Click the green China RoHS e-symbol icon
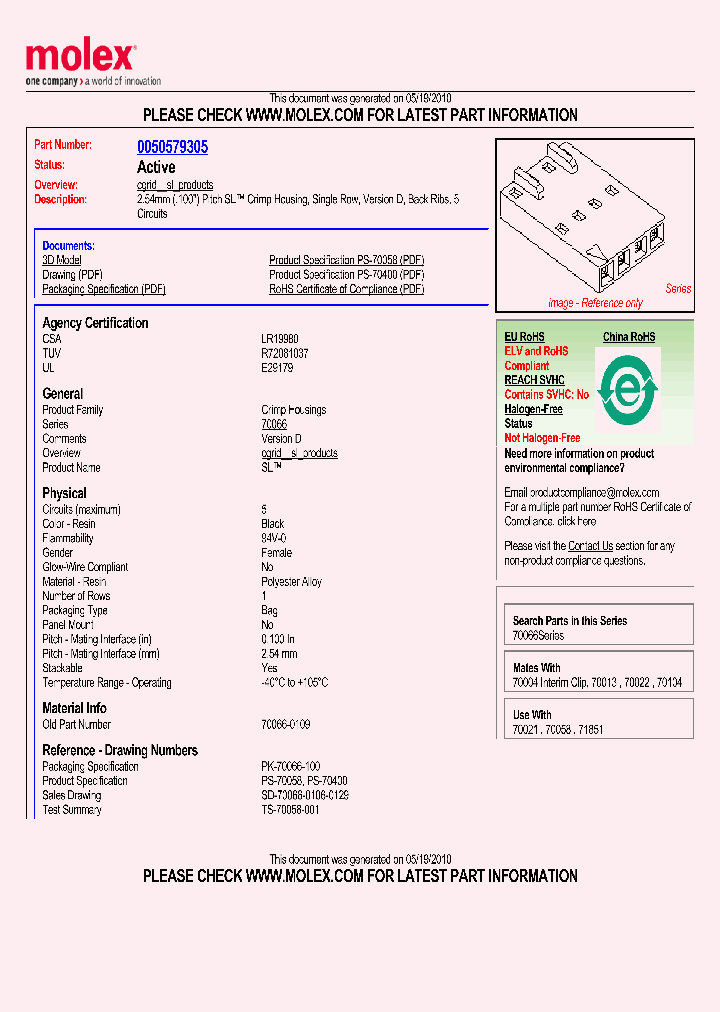The height and width of the screenshot is (1012, 720). click(x=626, y=390)
